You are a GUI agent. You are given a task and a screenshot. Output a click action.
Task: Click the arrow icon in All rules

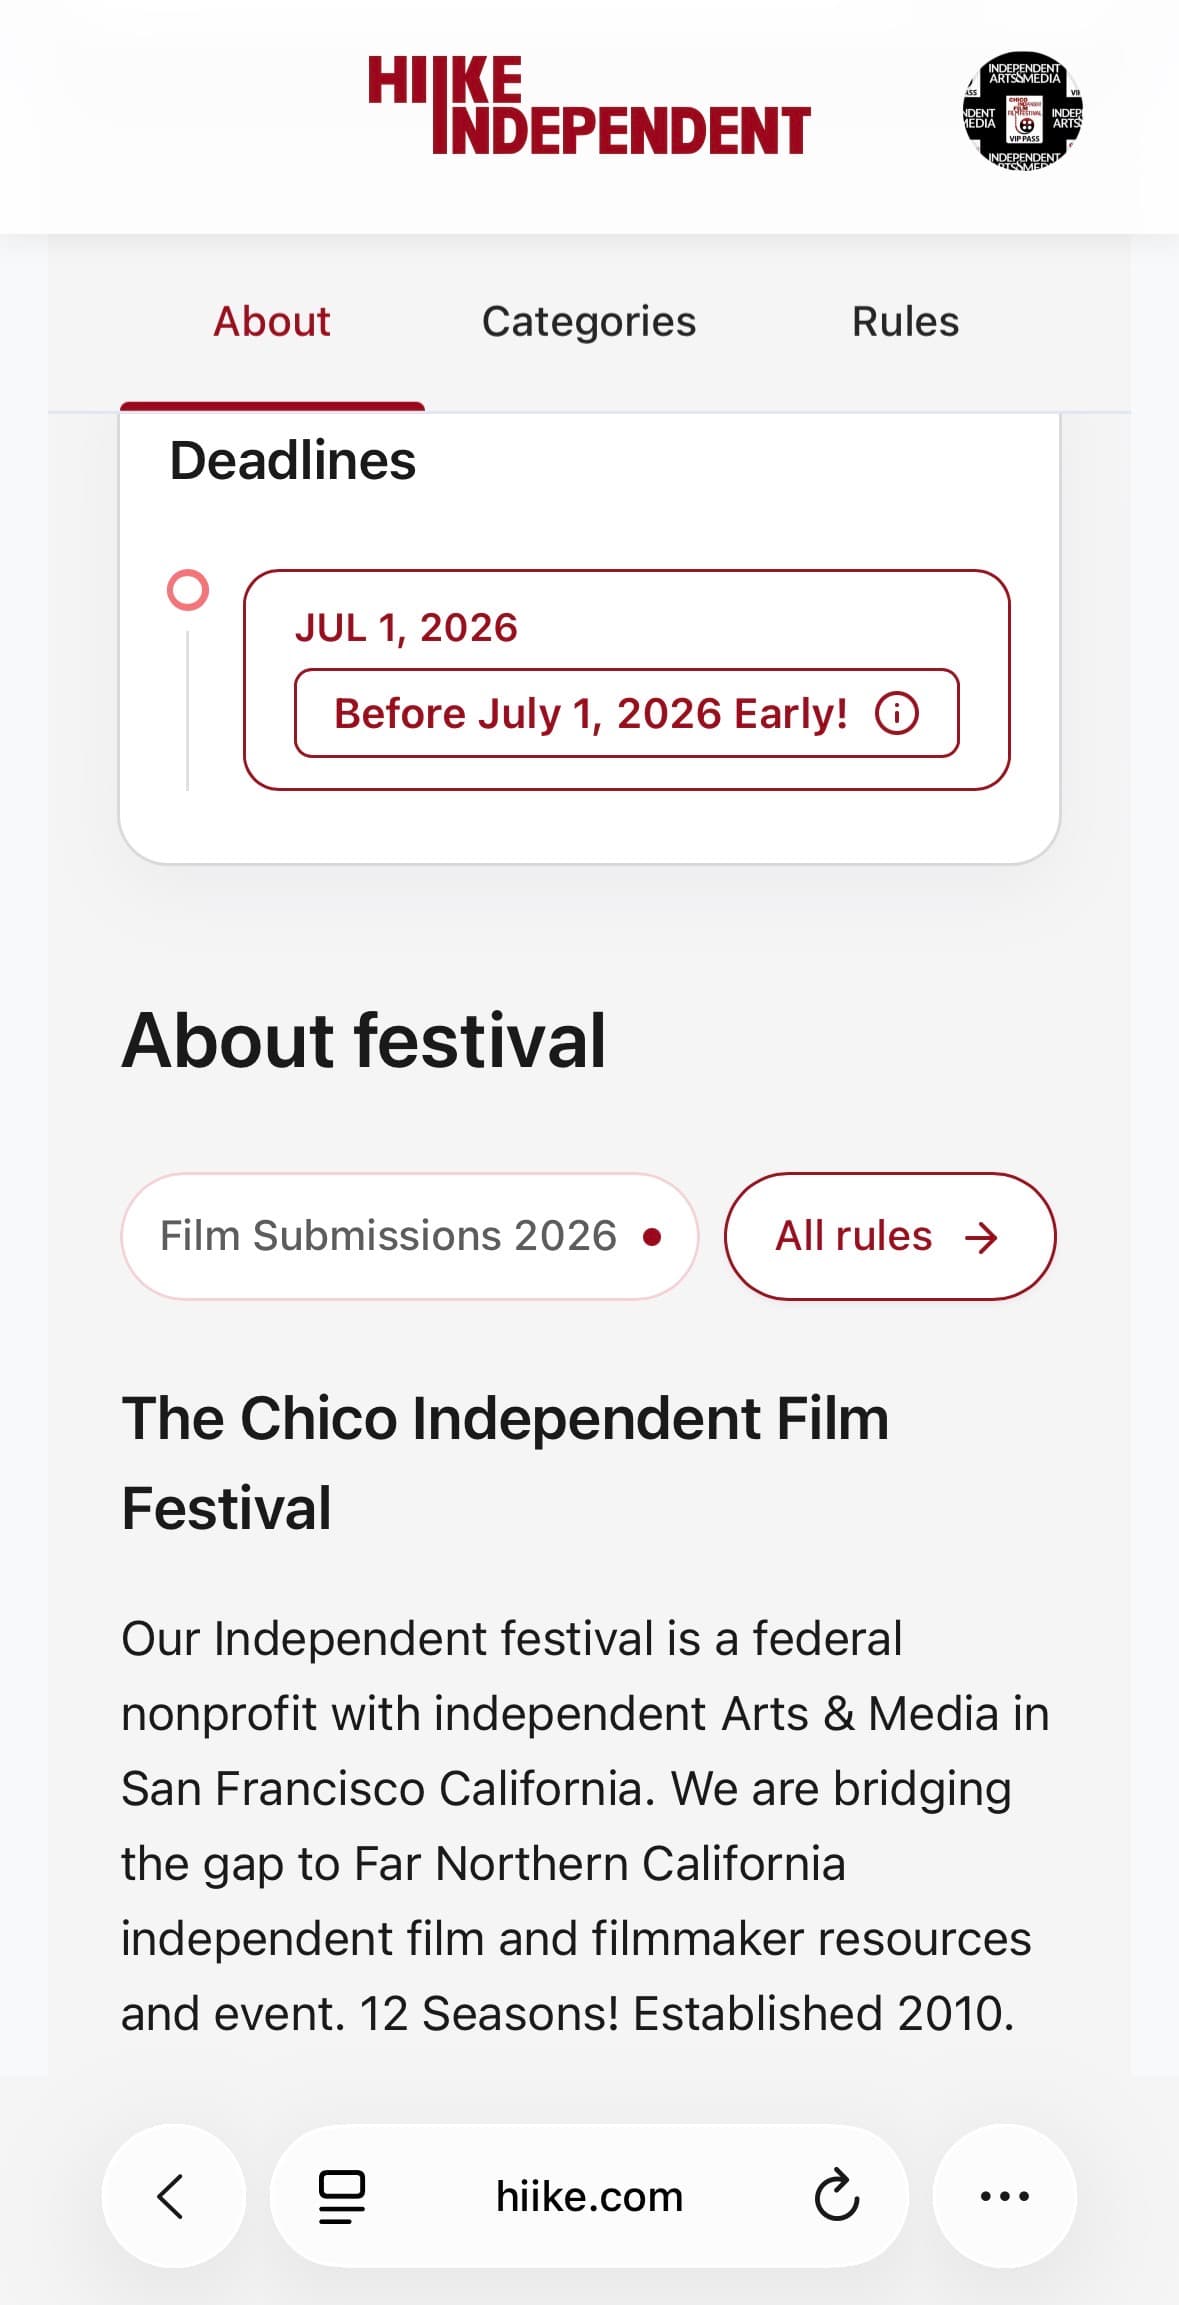point(981,1238)
